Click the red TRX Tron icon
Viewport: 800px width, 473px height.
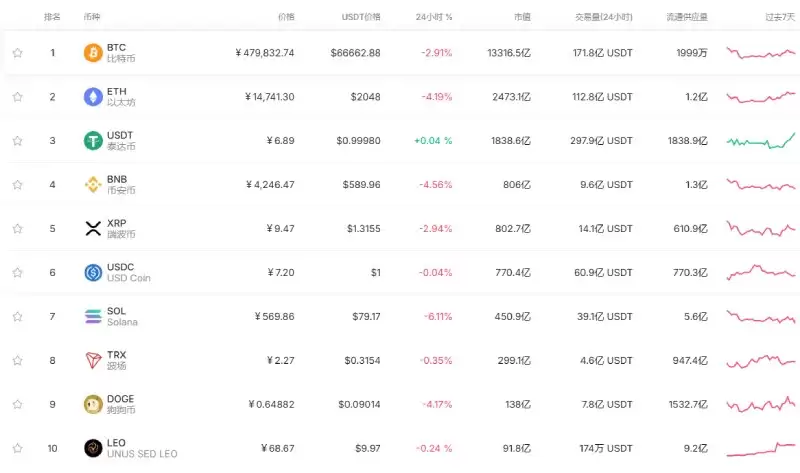point(93,360)
